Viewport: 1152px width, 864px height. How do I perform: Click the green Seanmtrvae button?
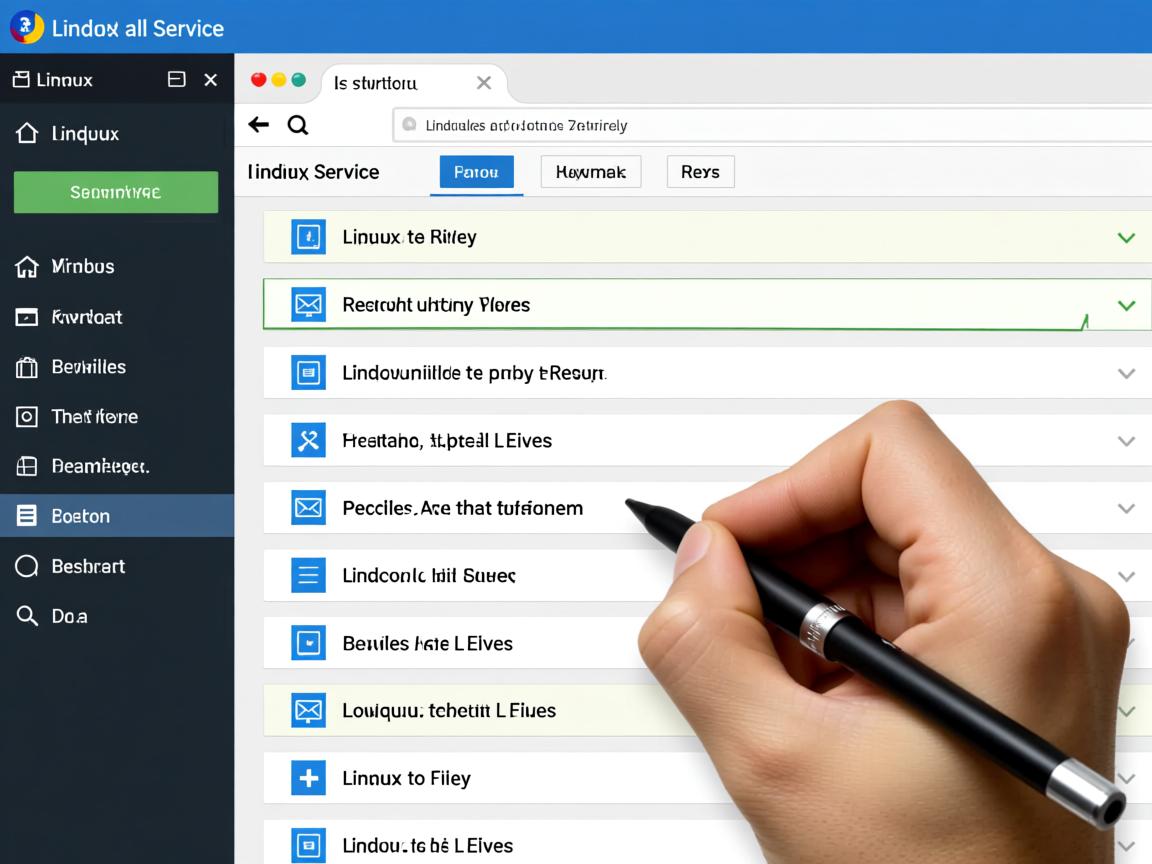tap(116, 192)
